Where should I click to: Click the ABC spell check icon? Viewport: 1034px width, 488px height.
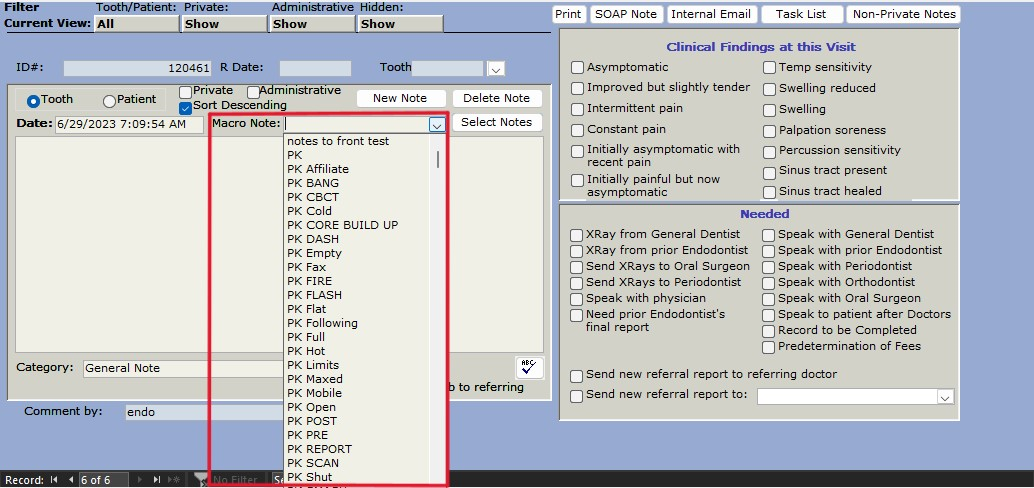pos(529,367)
